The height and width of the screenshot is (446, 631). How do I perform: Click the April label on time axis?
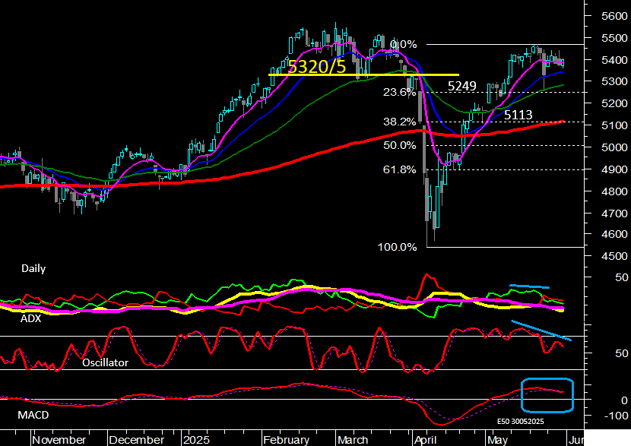(425, 440)
